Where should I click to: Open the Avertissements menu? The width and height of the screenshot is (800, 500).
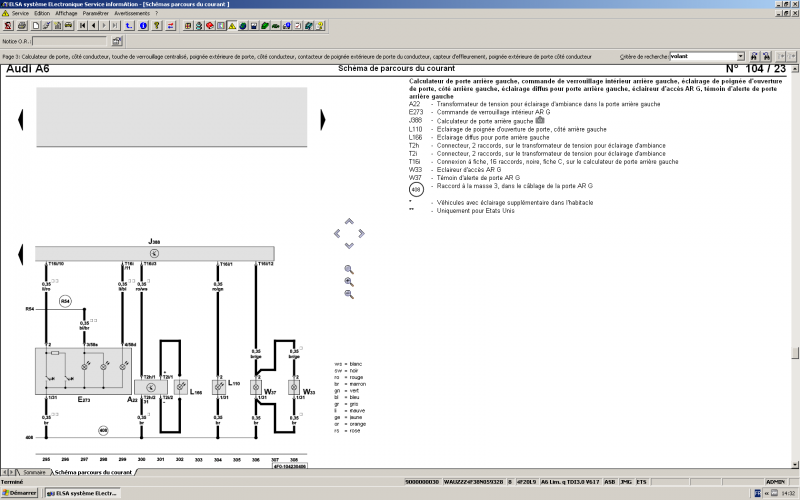coord(132,13)
